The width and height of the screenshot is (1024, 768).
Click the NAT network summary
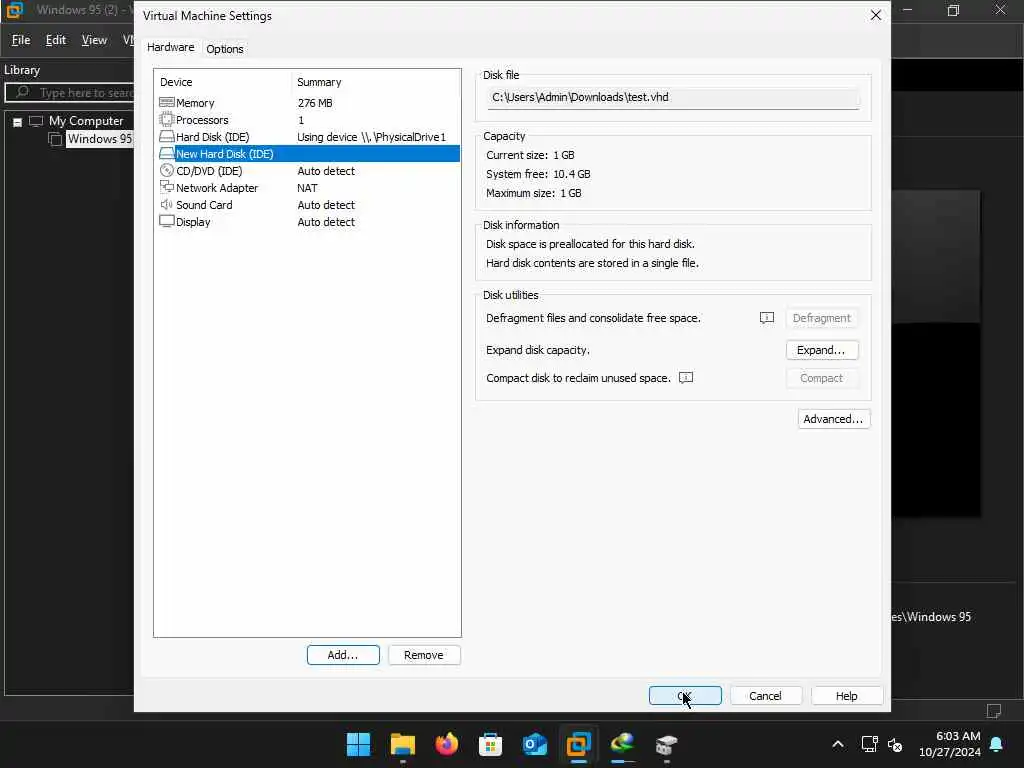click(307, 188)
